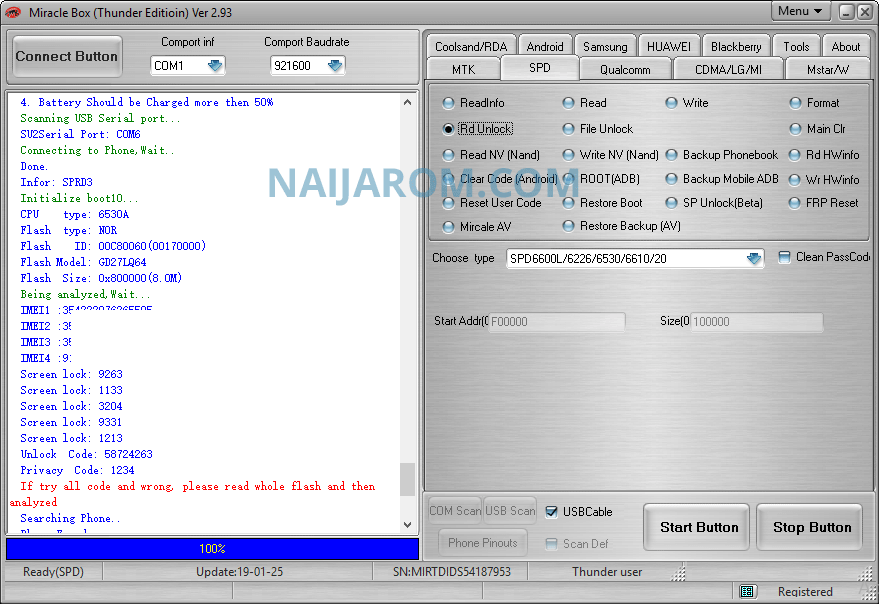879x604 pixels.
Task: Switch to the SPD tab
Action: point(540,68)
